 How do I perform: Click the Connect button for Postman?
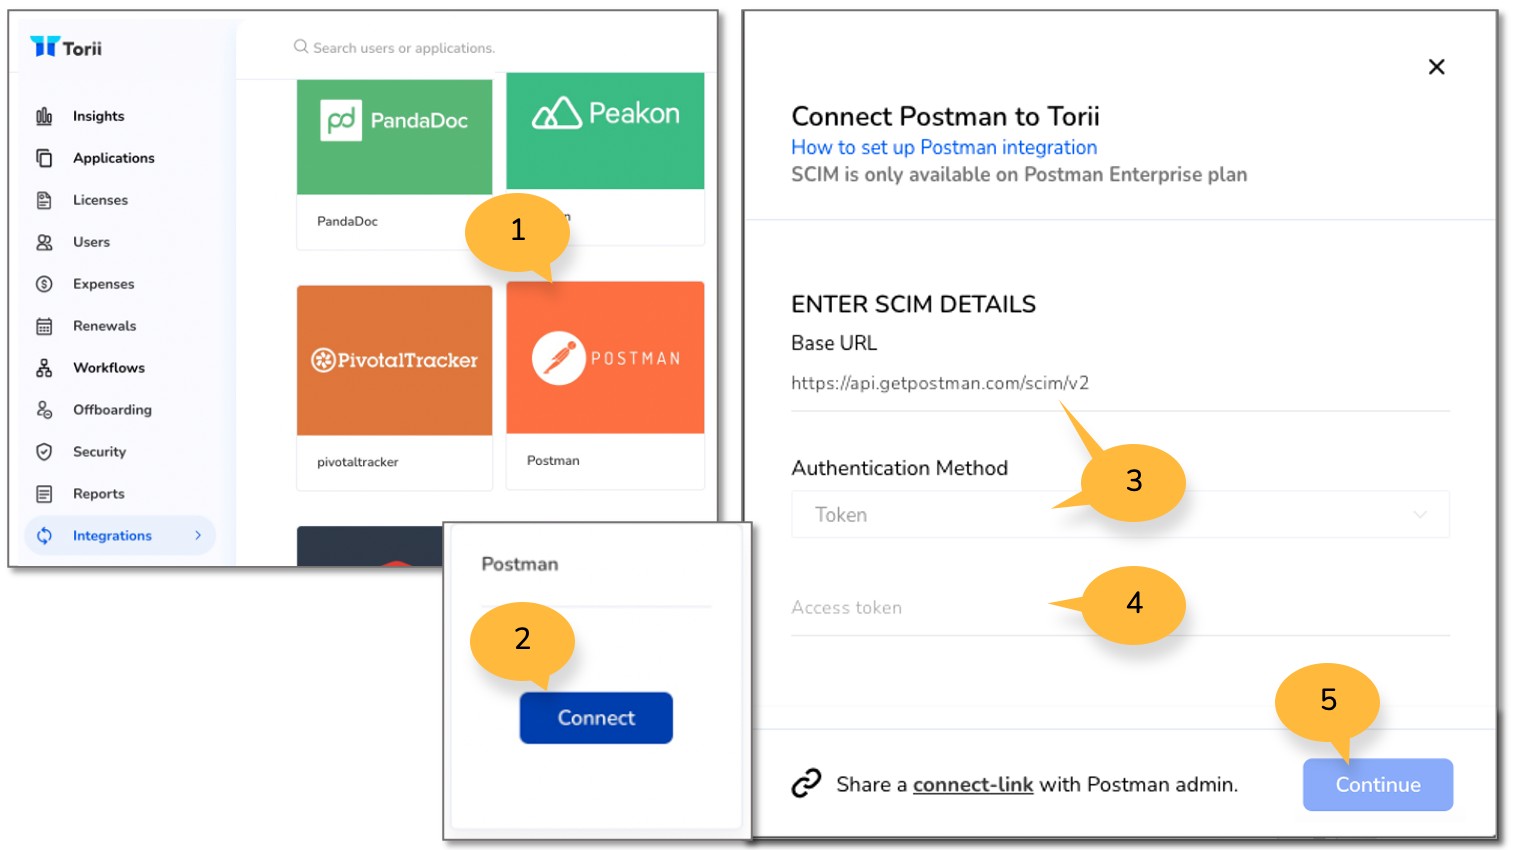pyautogui.click(x=596, y=718)
